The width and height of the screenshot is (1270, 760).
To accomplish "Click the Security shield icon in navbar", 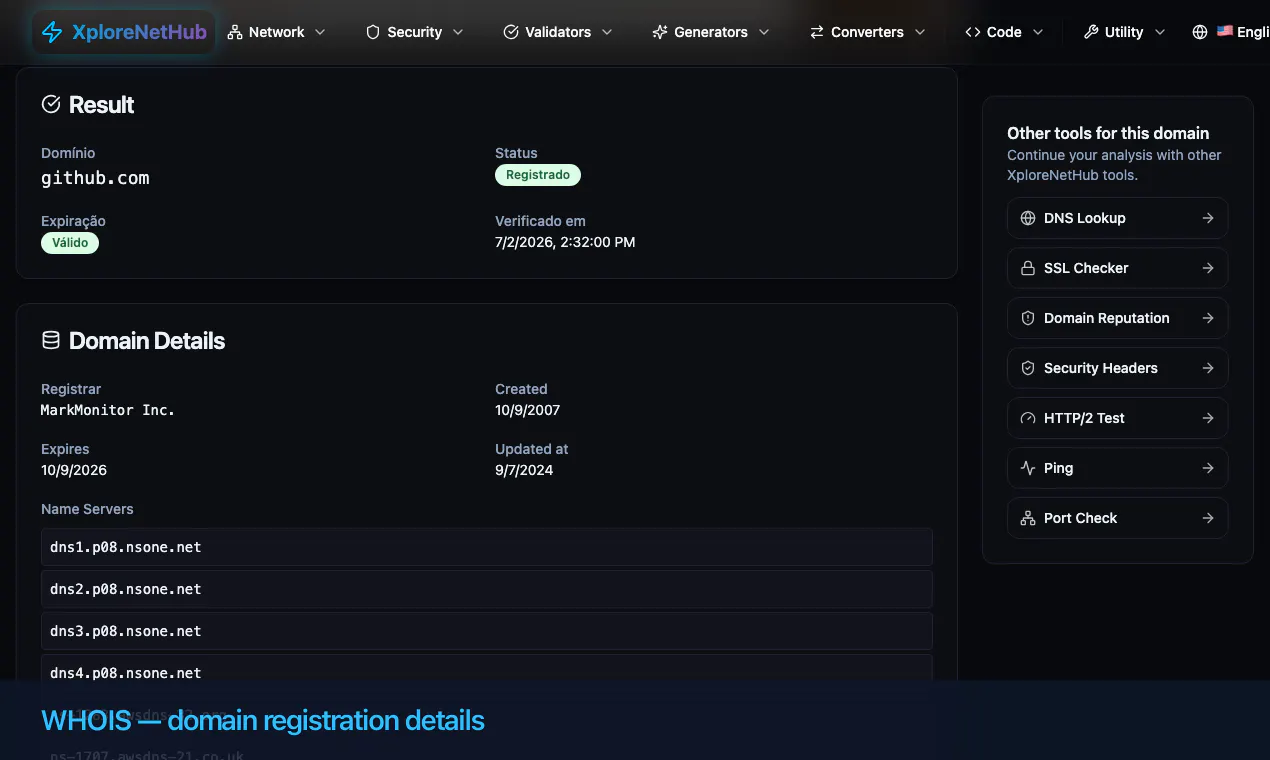I will coord(373,32).
